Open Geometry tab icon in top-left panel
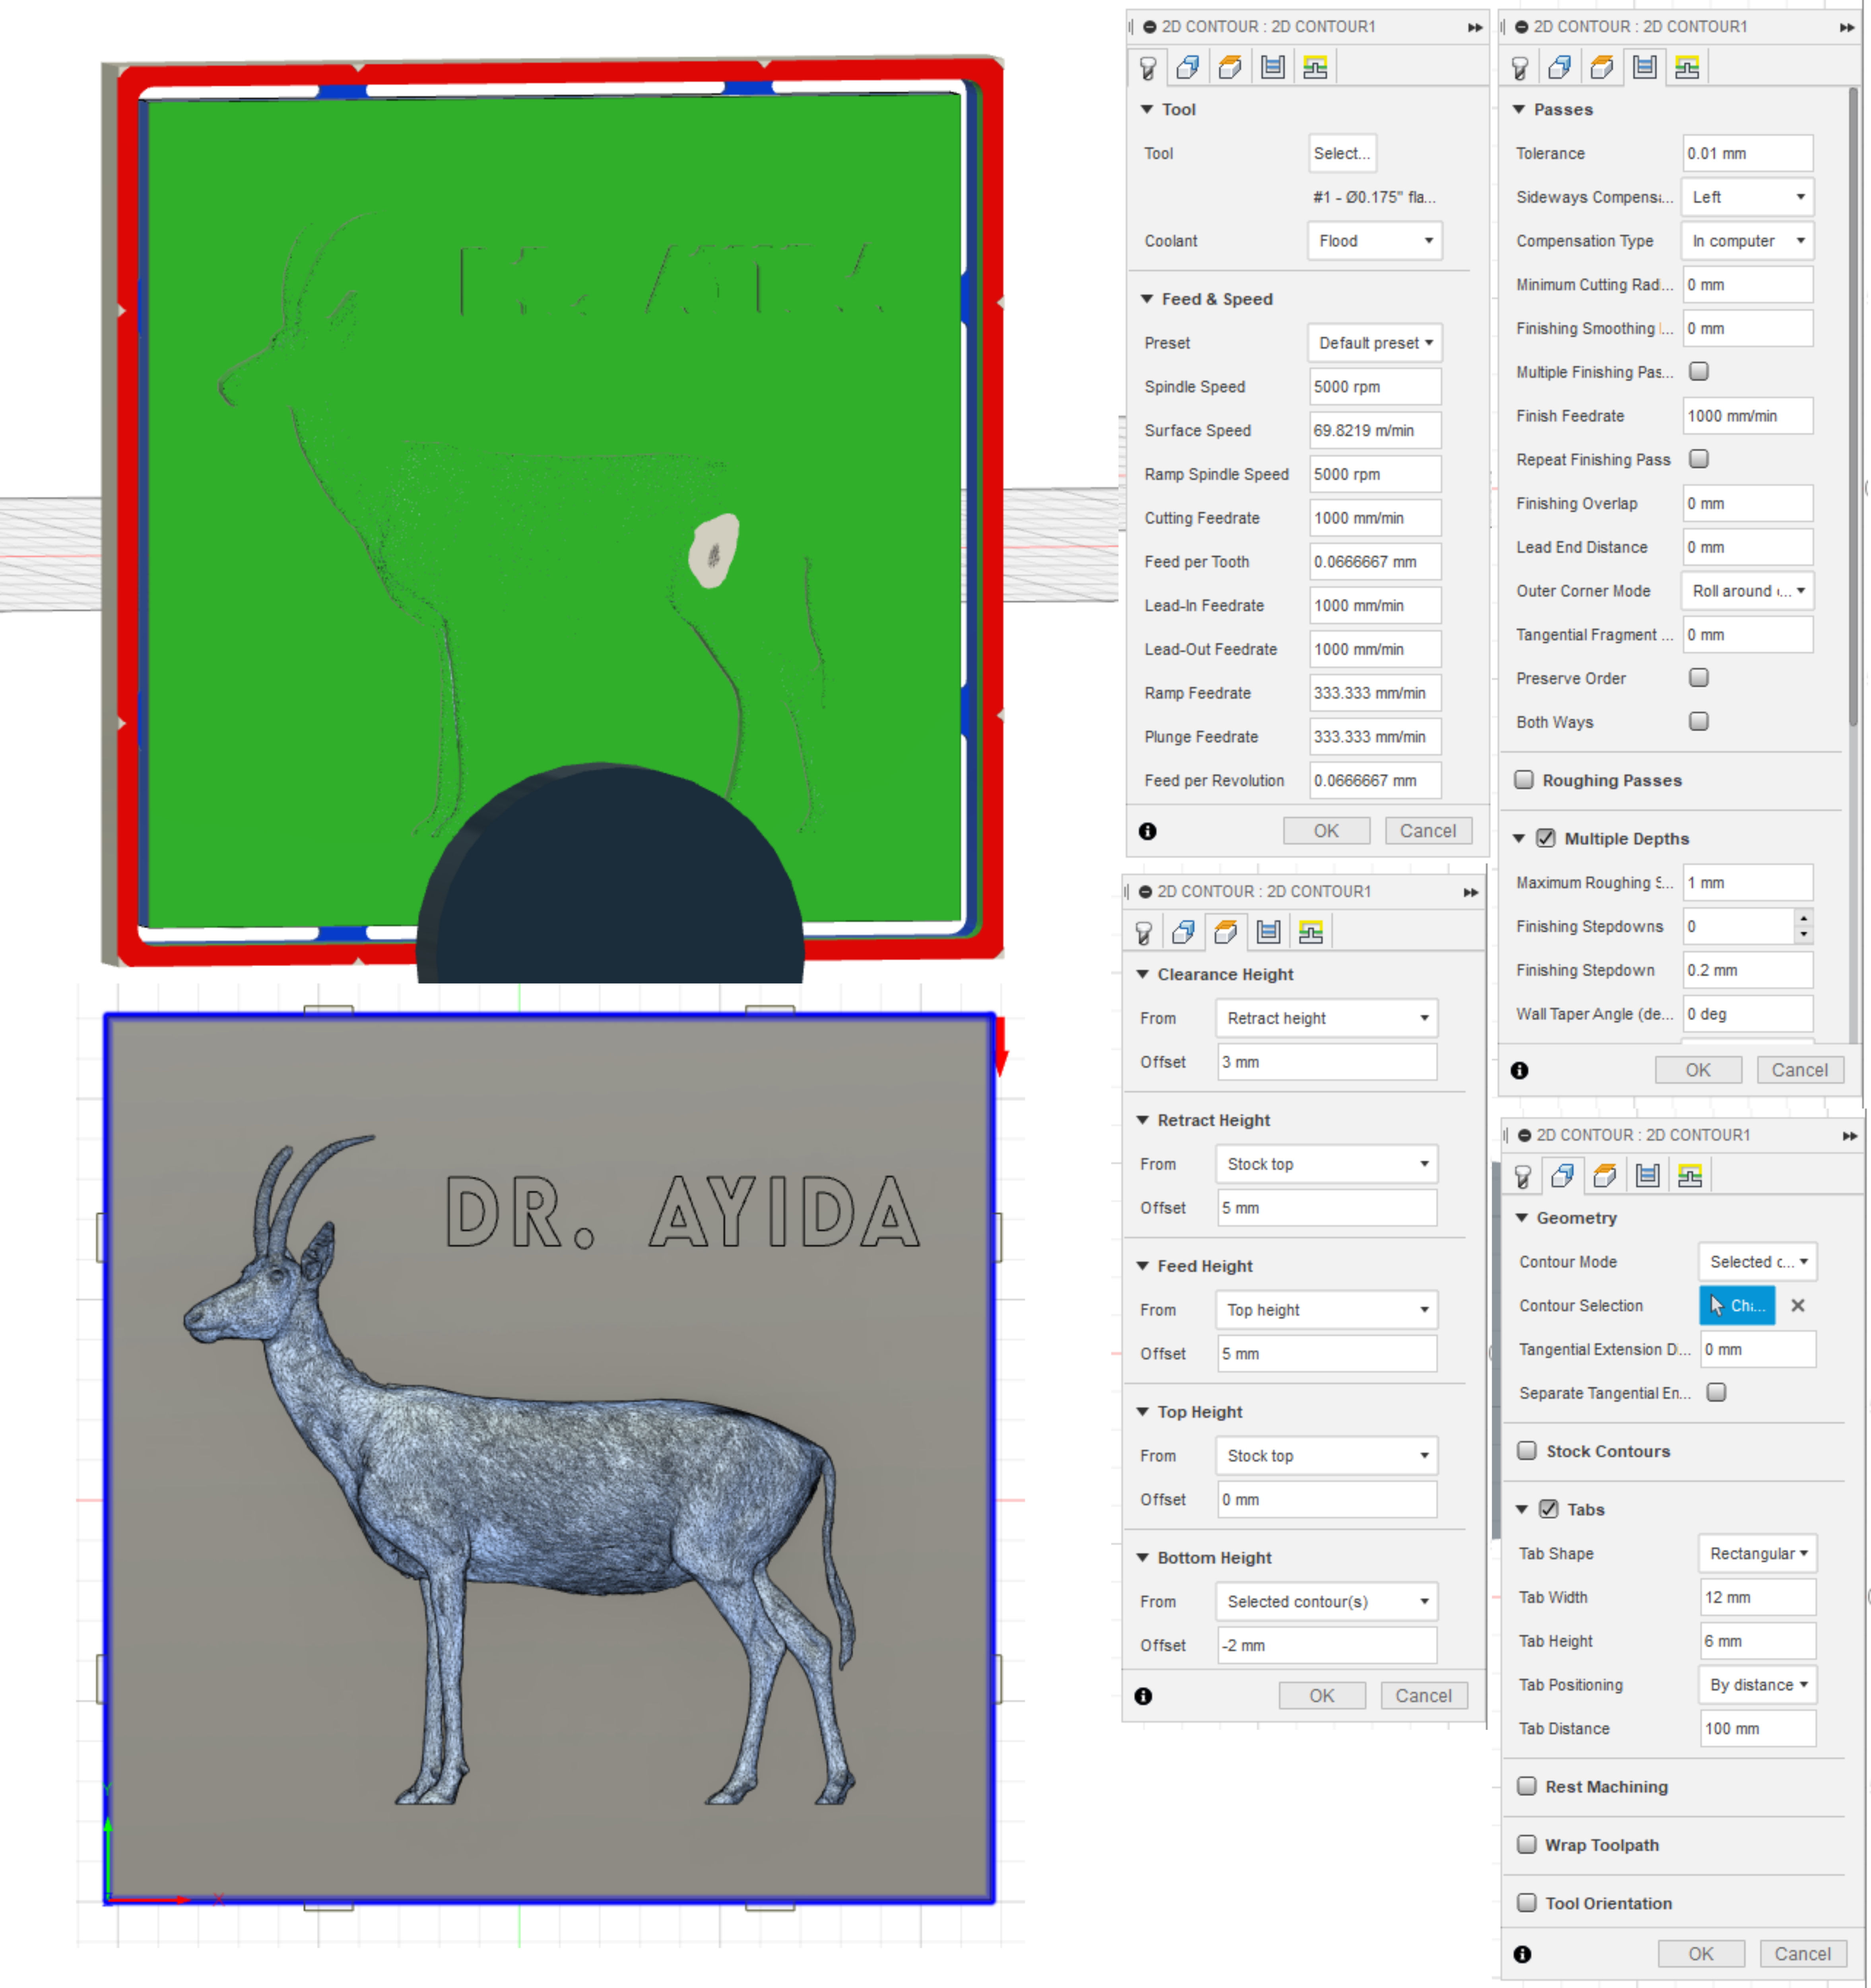 [x=1188, y=68]
